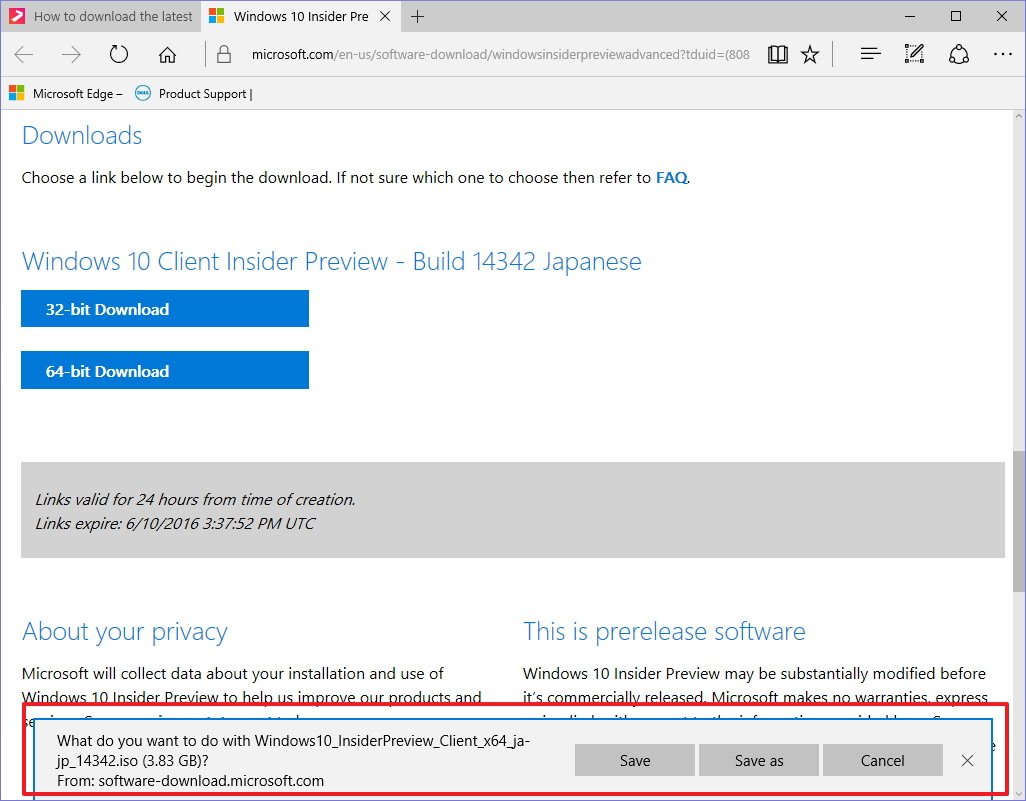Open a new tab with plus
Image resolution: width=1026 pixels, height=801 pixels.
(417, 16)
